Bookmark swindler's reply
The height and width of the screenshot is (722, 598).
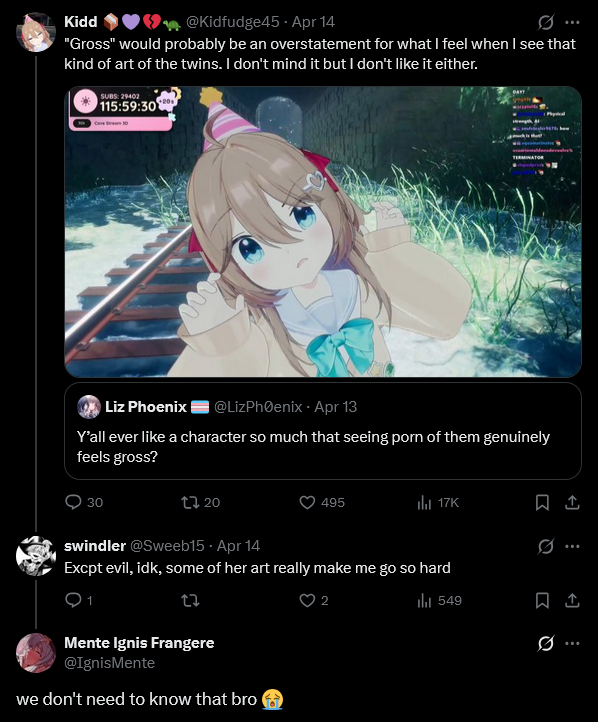[542, 600]
